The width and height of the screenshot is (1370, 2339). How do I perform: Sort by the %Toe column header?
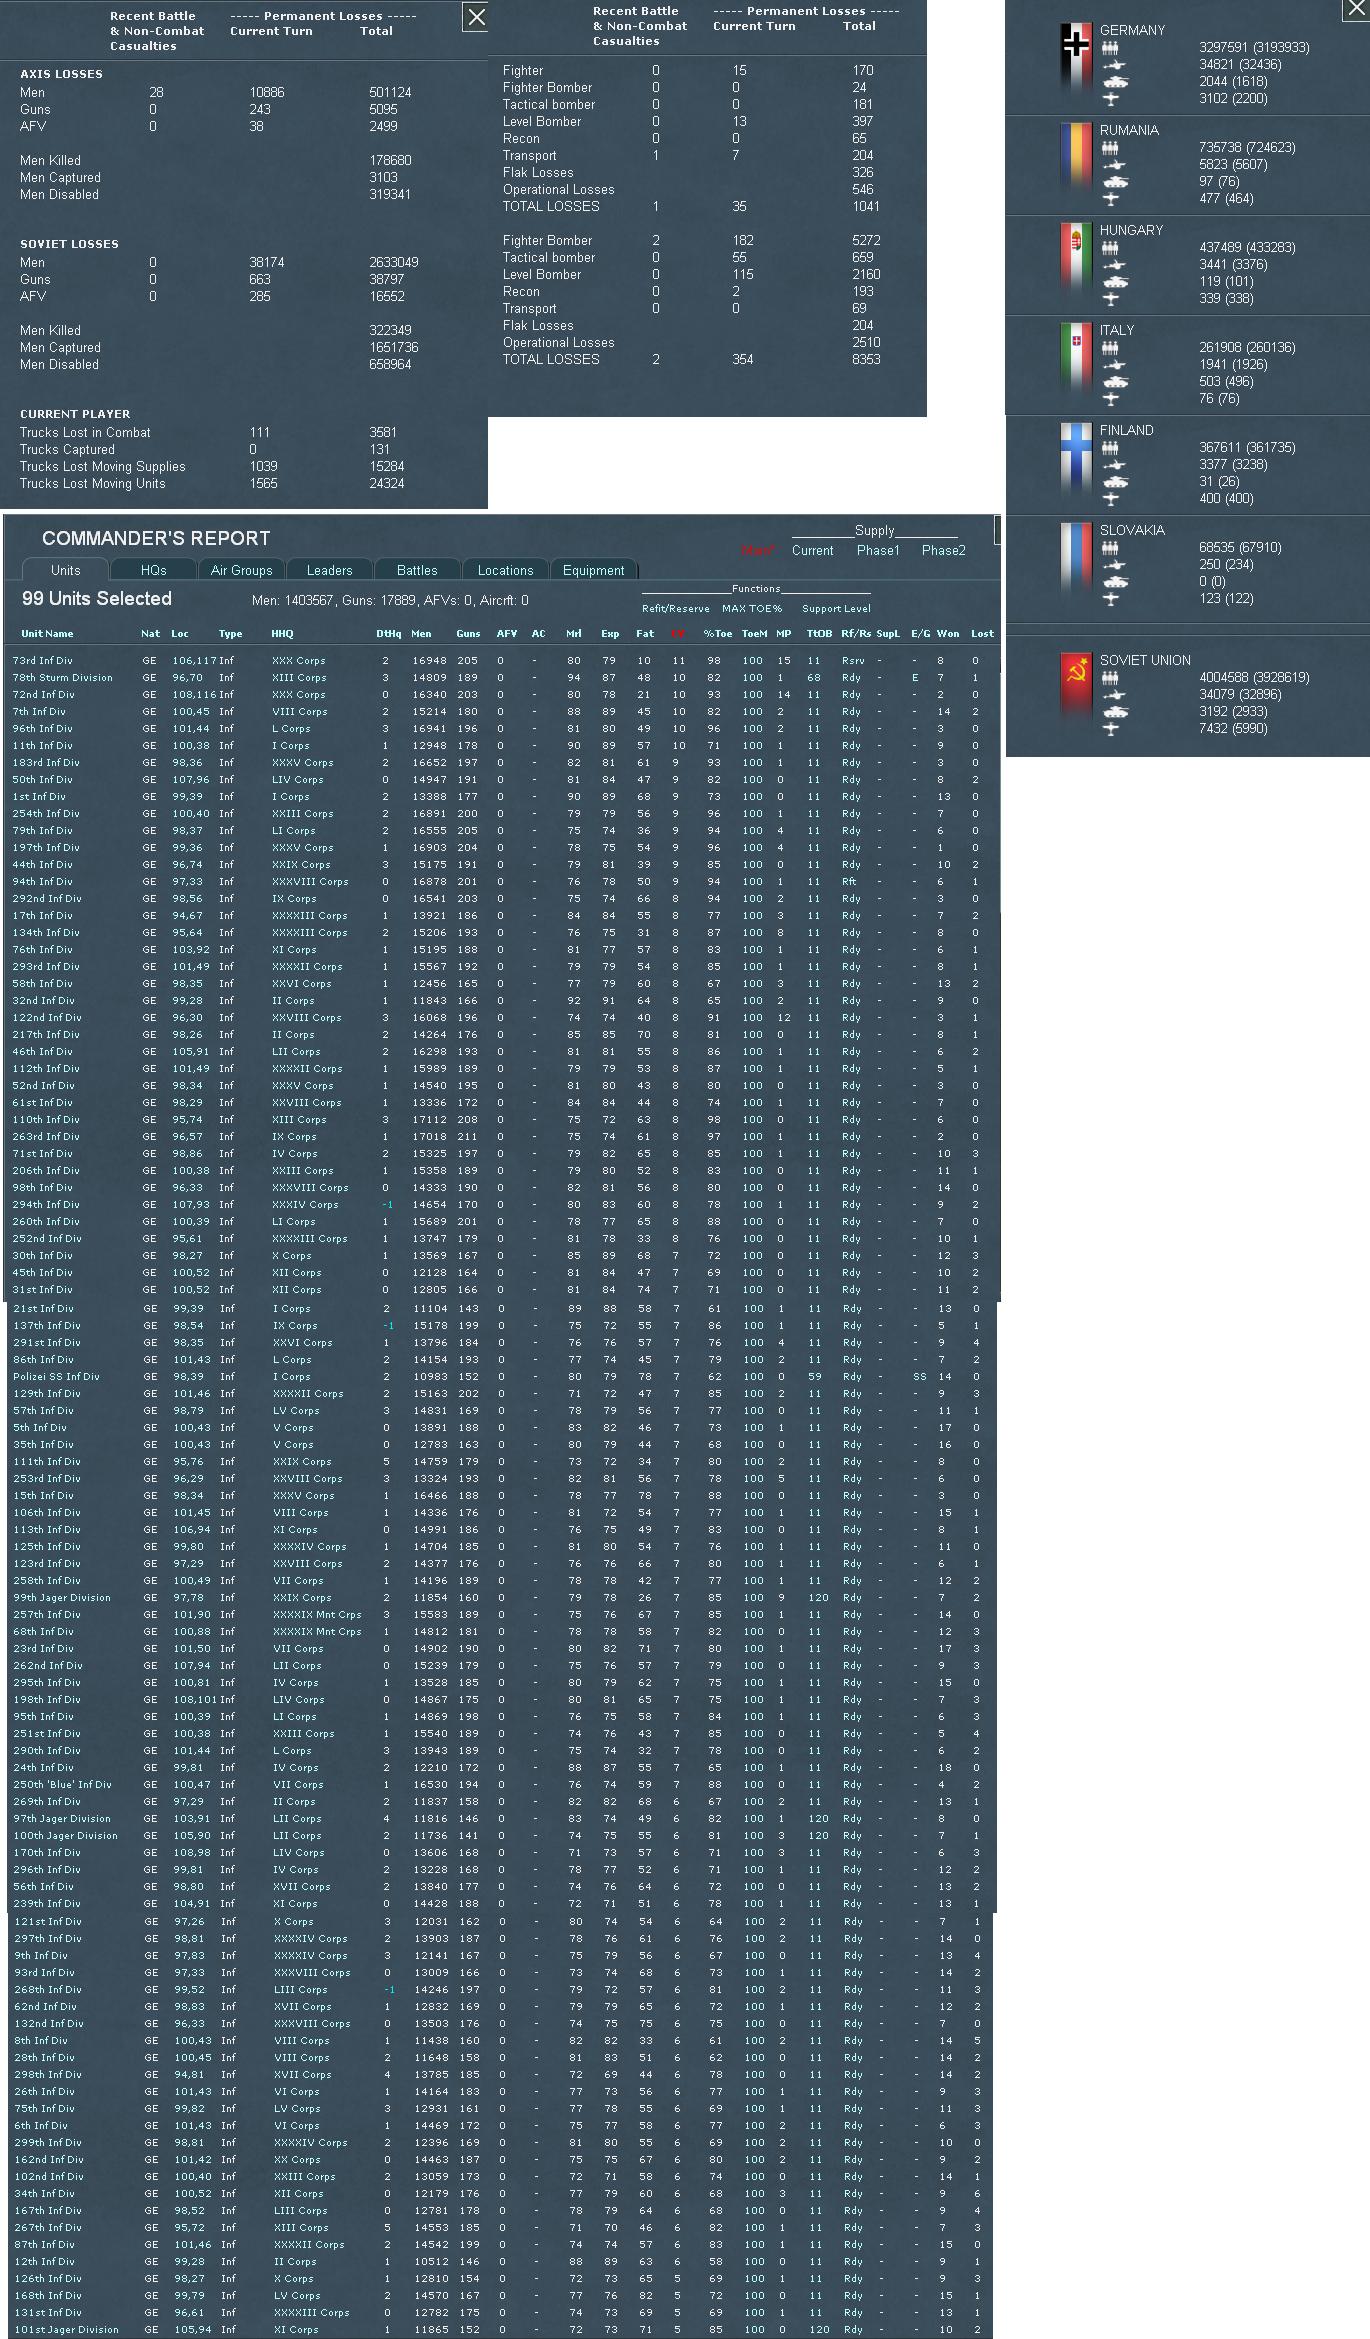click(x=717, y=634)
